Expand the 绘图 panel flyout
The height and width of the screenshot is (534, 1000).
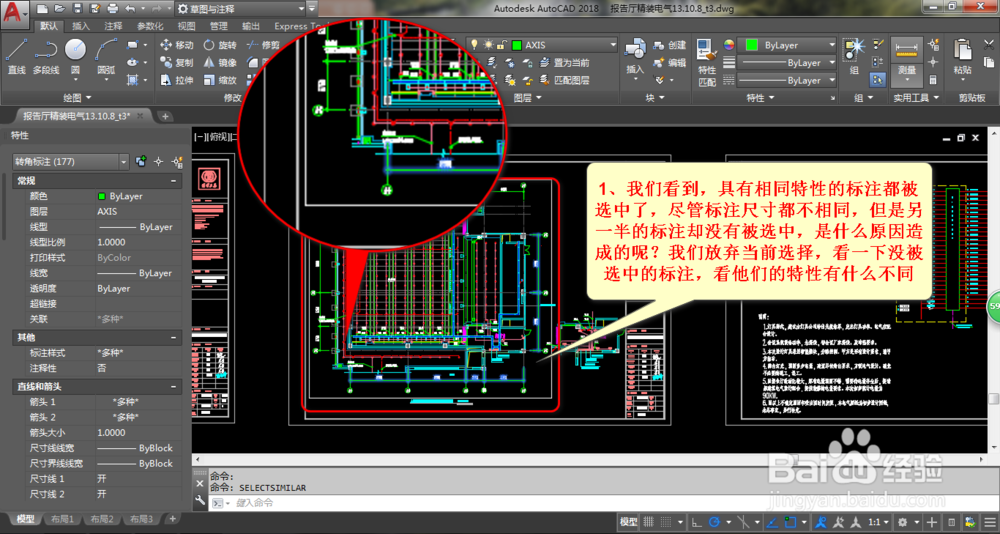pos(78,98)
